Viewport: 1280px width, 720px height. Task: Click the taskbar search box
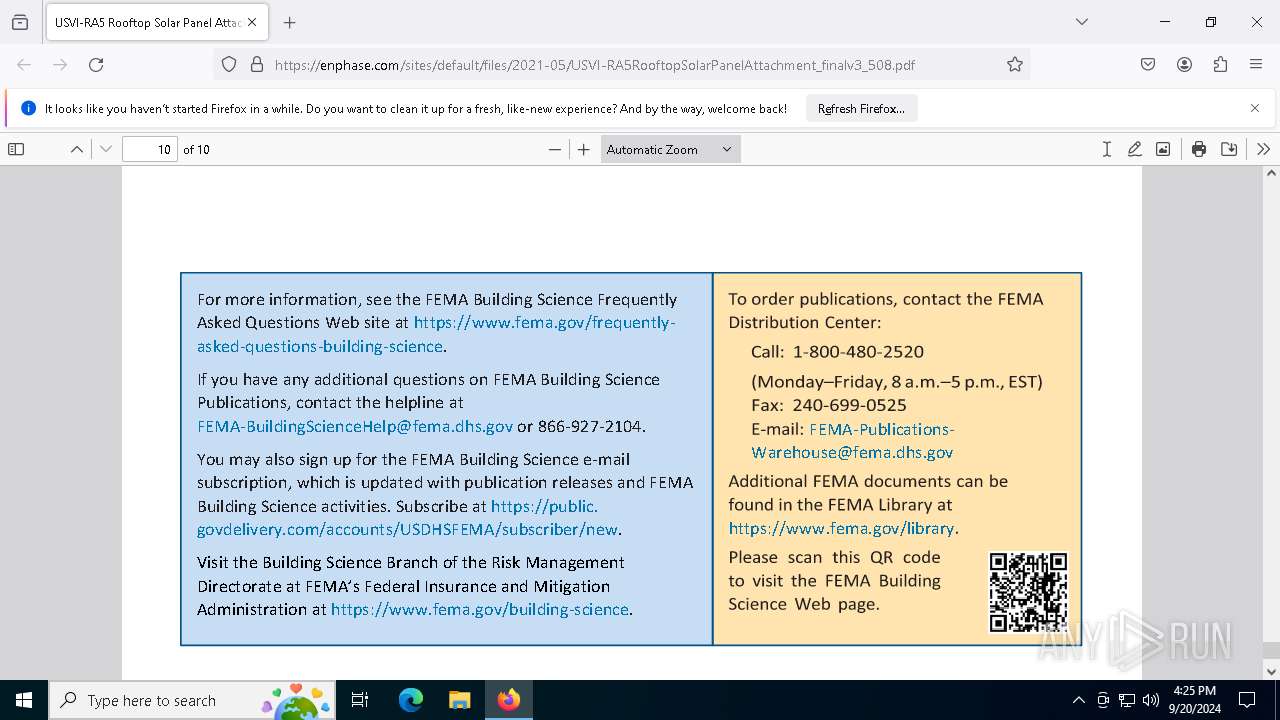click(x=192, y=700)
